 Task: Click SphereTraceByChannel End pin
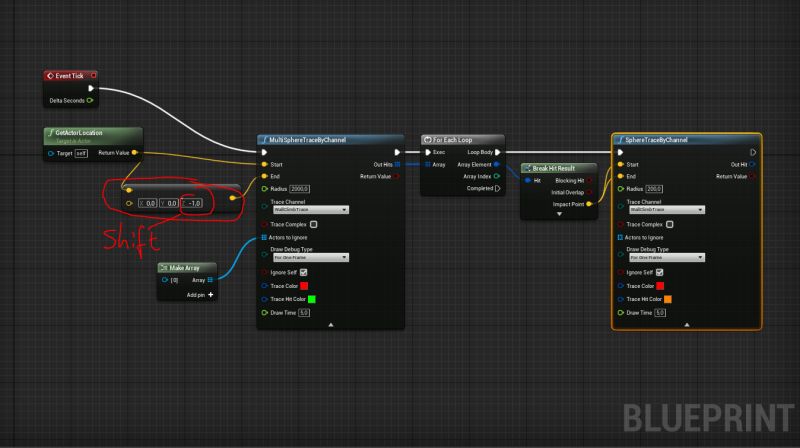pyautogui.click(x=620, y=176)
